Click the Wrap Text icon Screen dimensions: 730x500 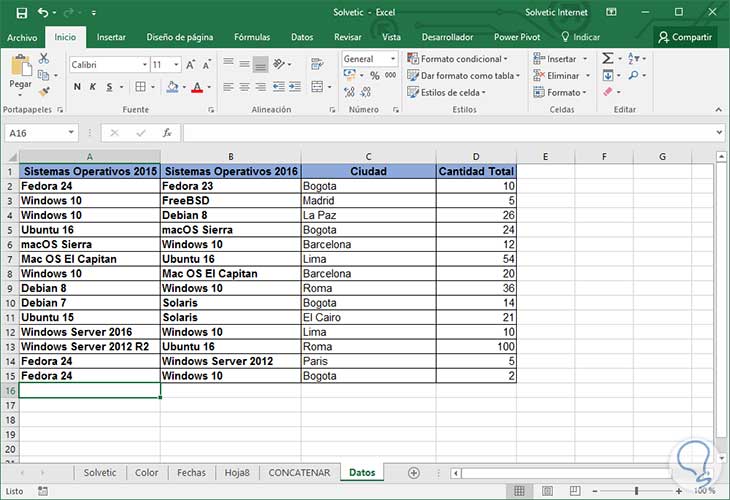317,63
